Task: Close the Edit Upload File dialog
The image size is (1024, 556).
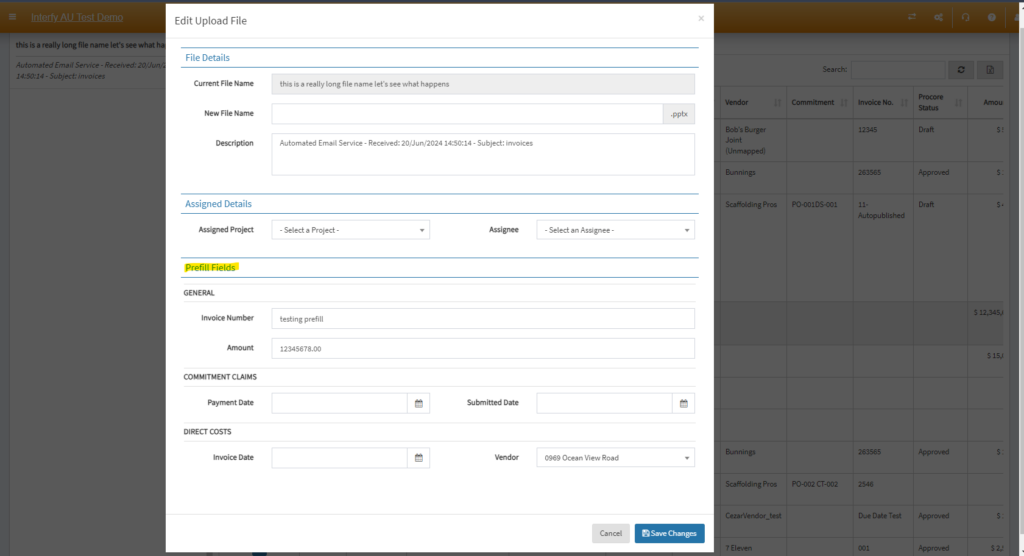Action: click(701, 18)
